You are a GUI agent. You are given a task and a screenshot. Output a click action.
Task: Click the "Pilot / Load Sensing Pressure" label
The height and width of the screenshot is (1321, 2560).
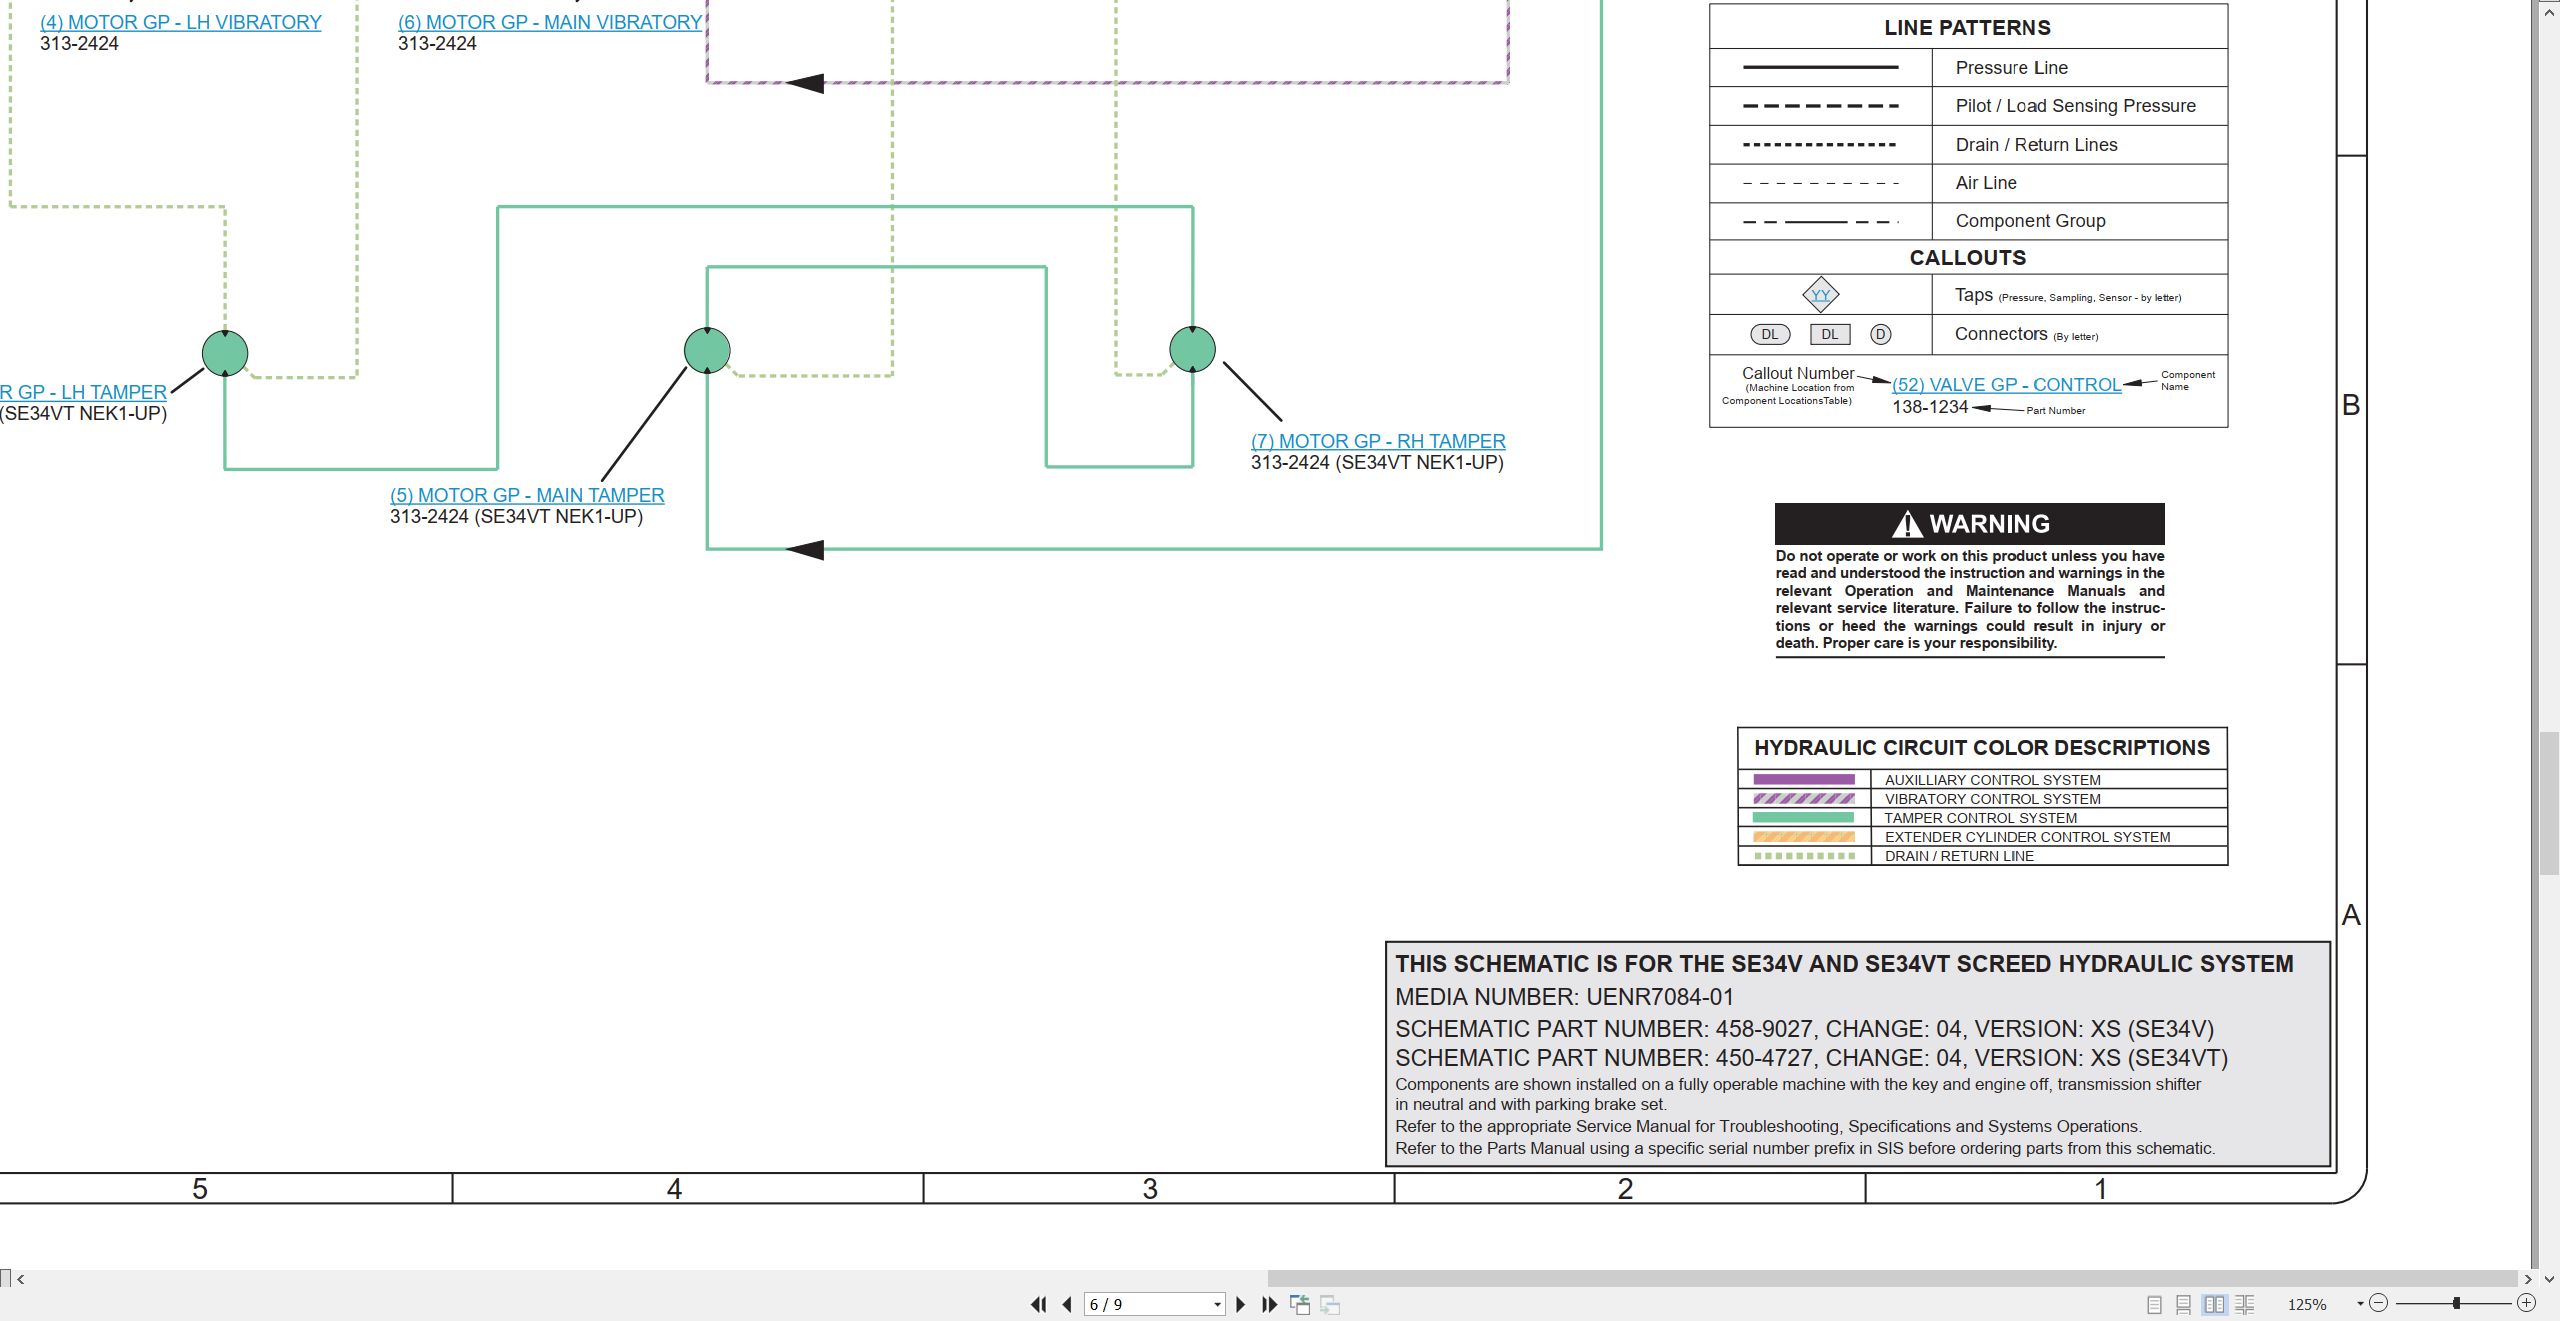point(2076,106)
